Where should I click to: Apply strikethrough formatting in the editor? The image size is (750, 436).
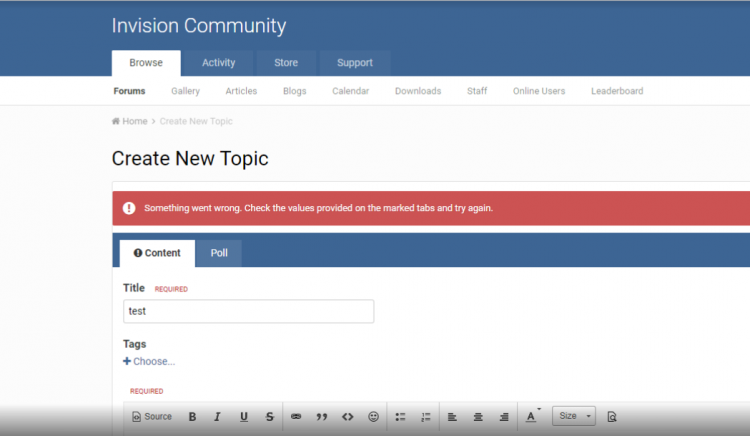point(269,417)
